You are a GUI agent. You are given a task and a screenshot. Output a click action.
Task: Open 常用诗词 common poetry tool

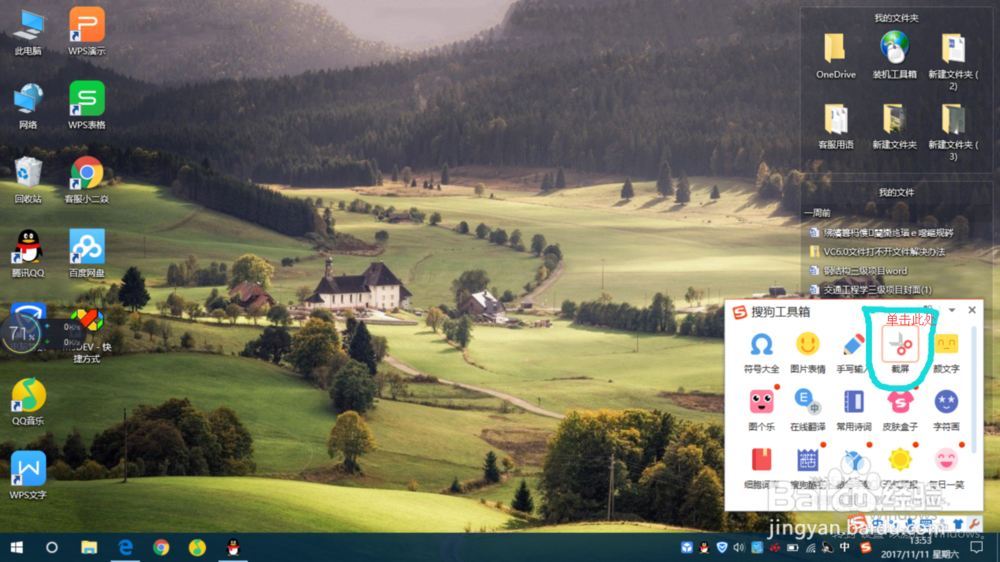(x=853, y=410)
